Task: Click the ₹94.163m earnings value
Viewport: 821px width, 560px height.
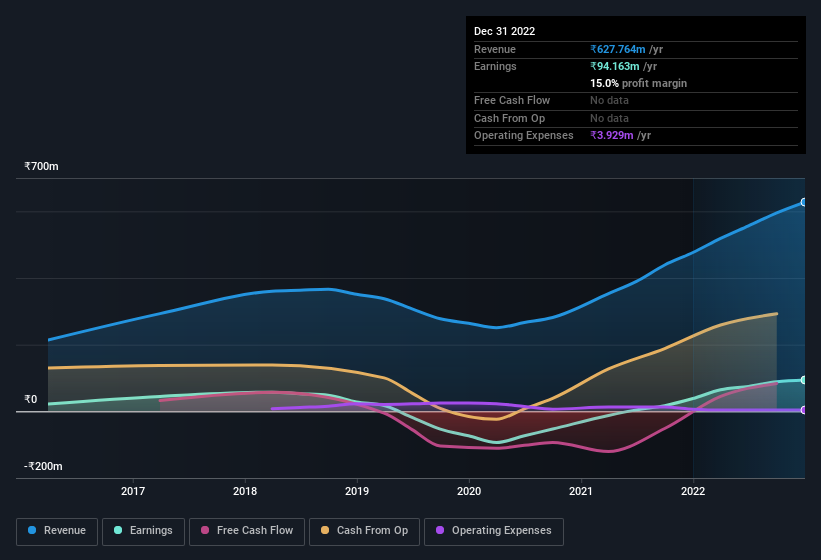Action: 615,66
